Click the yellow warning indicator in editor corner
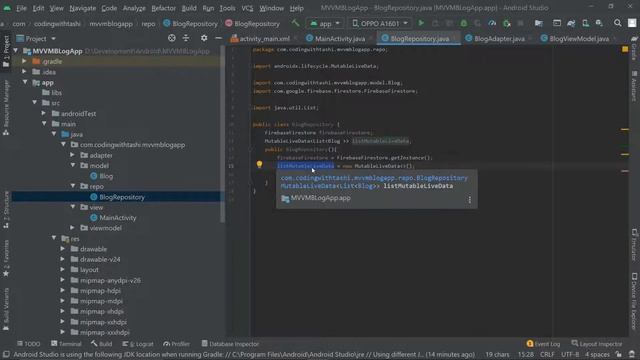The height and width of the screenshot is (360, 640). pyautogui.click(x=625, y=49)
